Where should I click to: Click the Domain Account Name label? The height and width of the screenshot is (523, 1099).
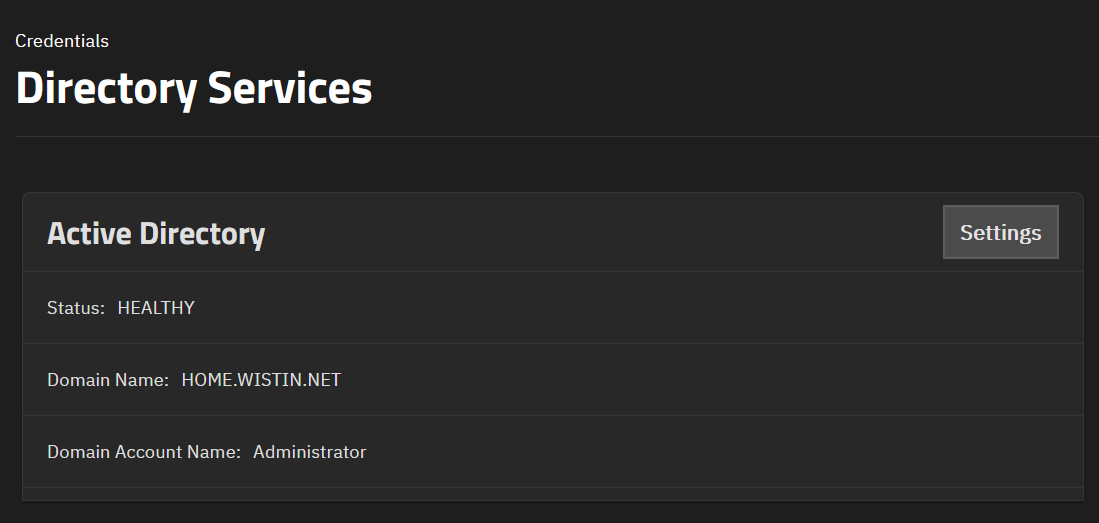[x=144, y=452]
